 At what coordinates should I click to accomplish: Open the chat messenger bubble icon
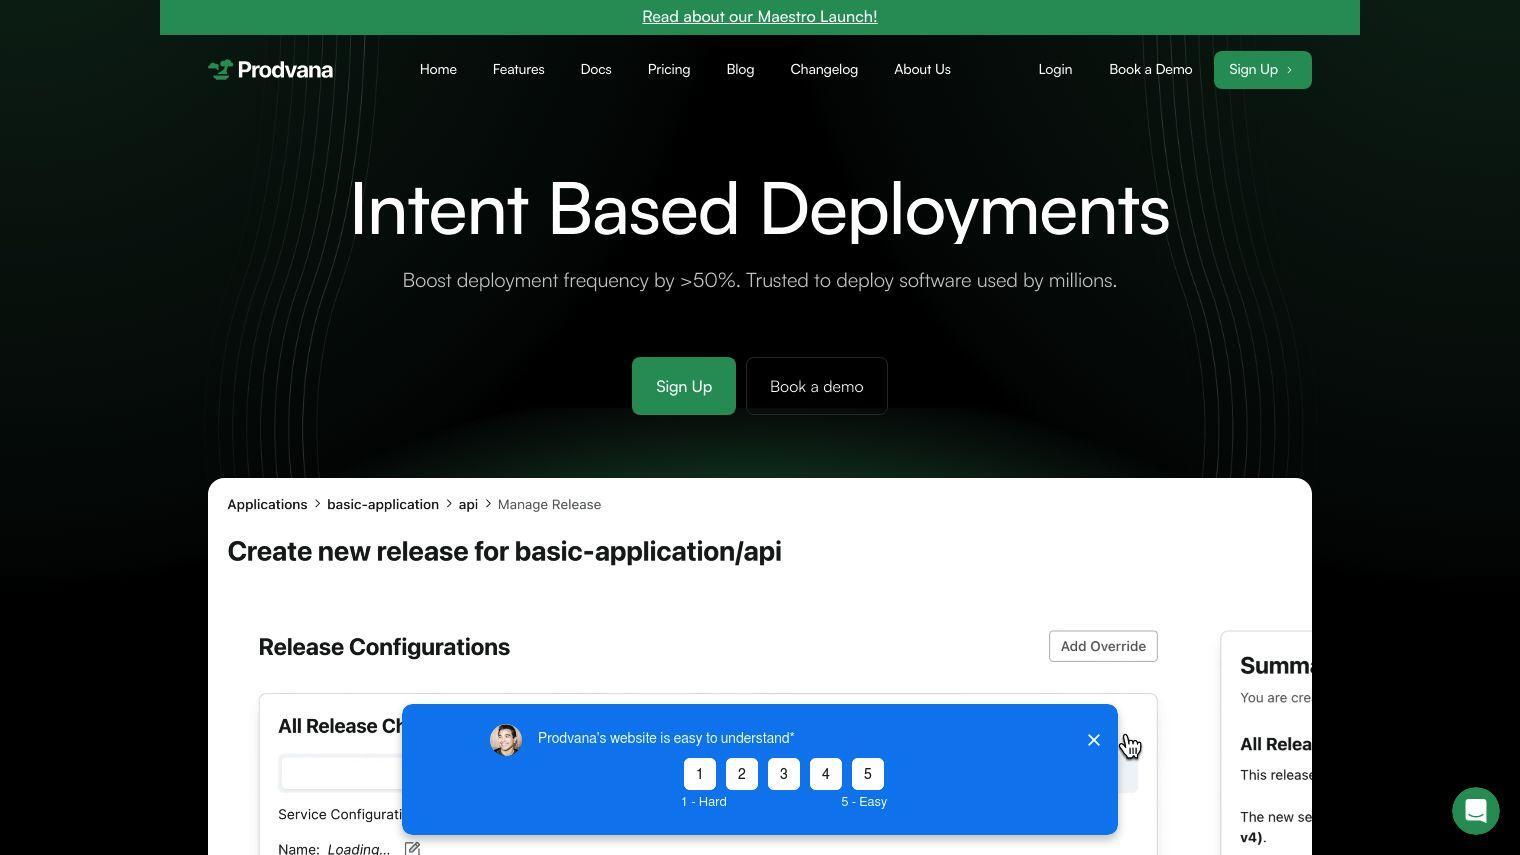tap(1476, 811)
